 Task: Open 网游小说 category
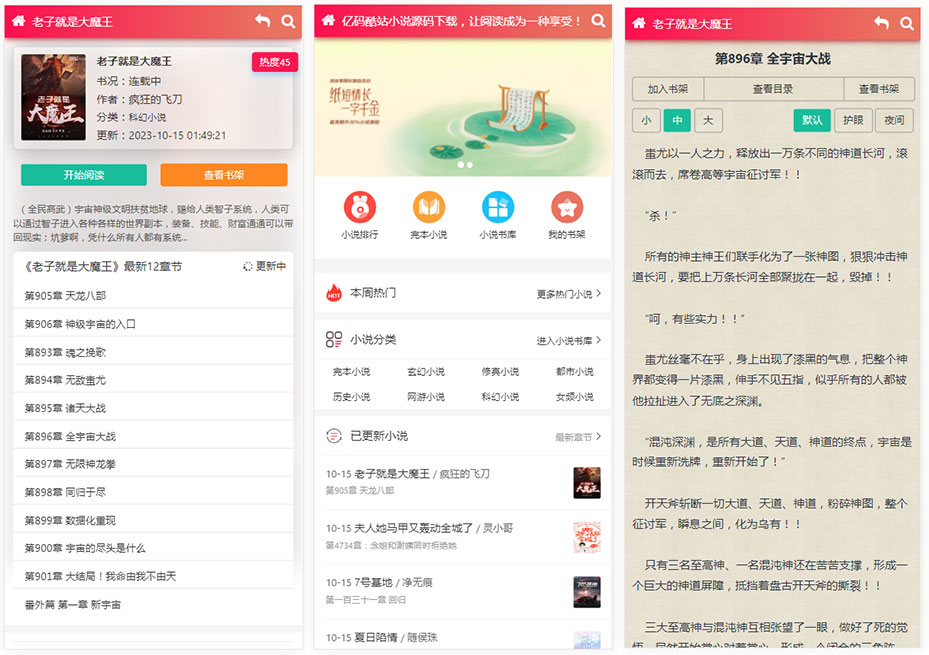coord(426,397)
